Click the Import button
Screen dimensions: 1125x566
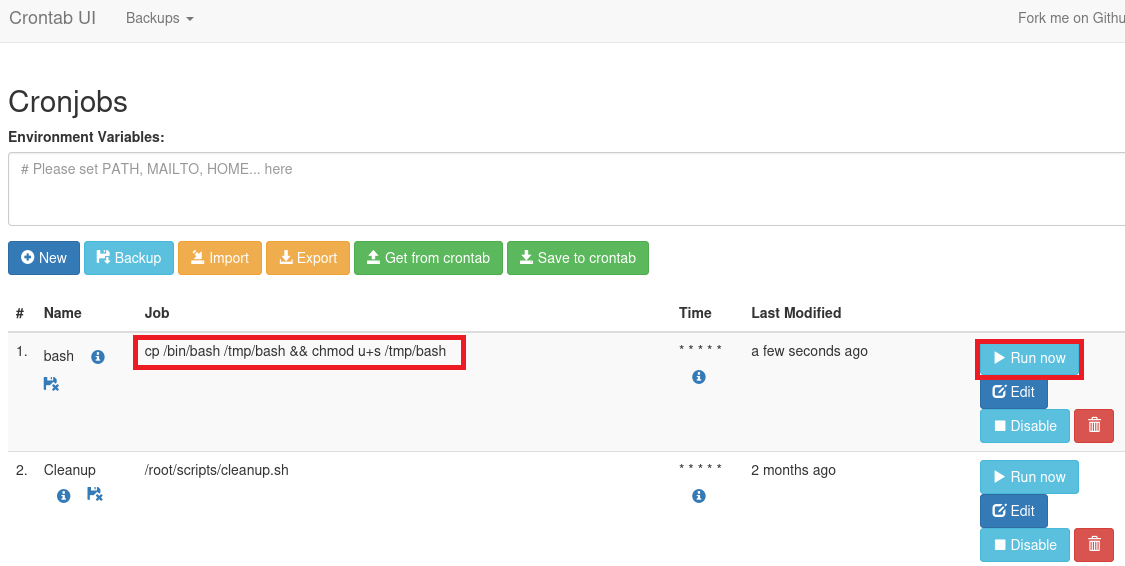pyautogui.click(x=219, y=258)
